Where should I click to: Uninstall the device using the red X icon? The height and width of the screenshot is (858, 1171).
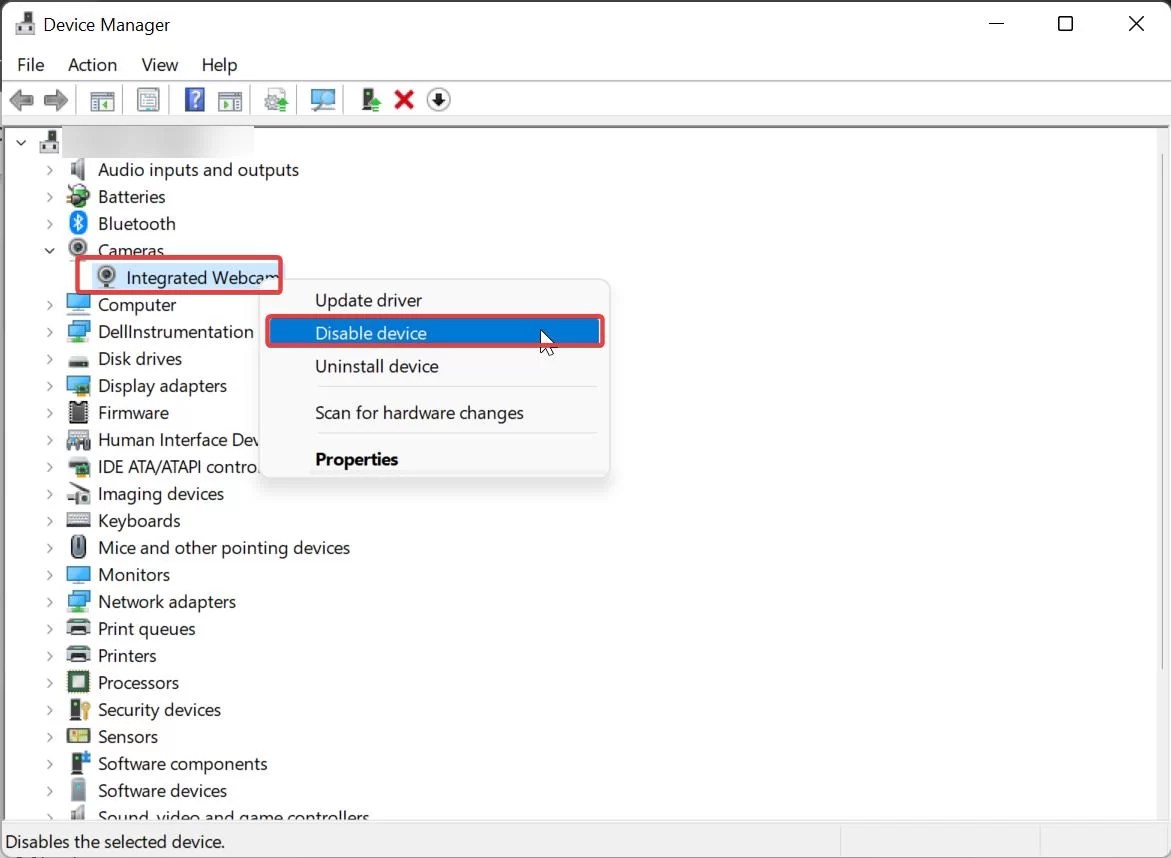click(x=403, y=99)
